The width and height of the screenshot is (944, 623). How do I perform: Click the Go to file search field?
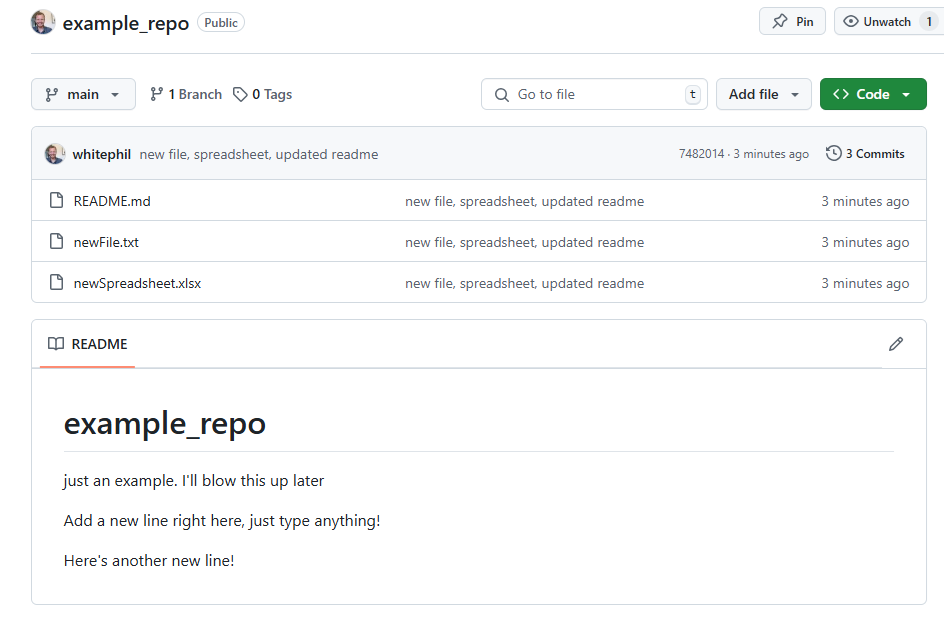tap(594, 95)
